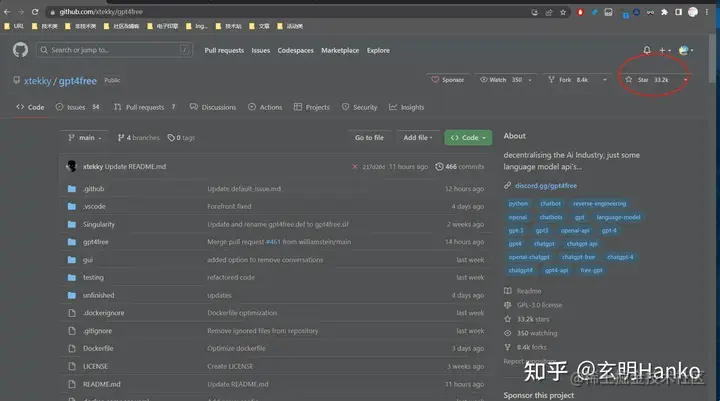Open the .dockerignore file
This screenshot has width=720, height=401.
click(103, 313)
